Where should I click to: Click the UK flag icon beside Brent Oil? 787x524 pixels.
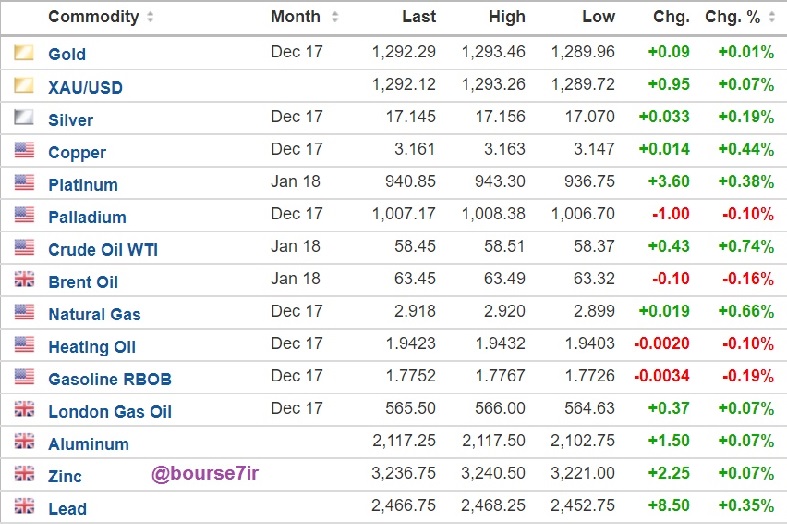24,279
